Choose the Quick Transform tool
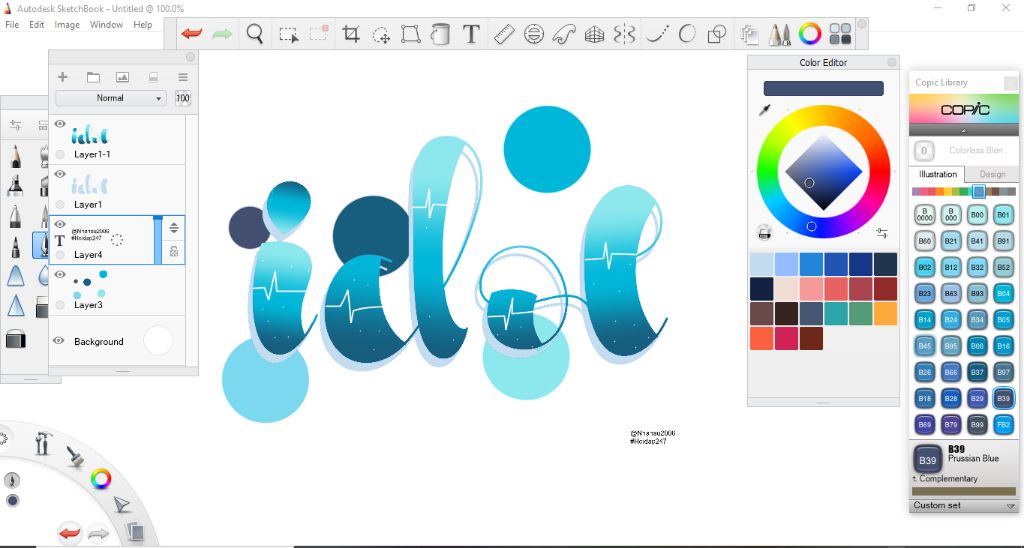Screen dimensions: 1024x548 coord(381,35)
